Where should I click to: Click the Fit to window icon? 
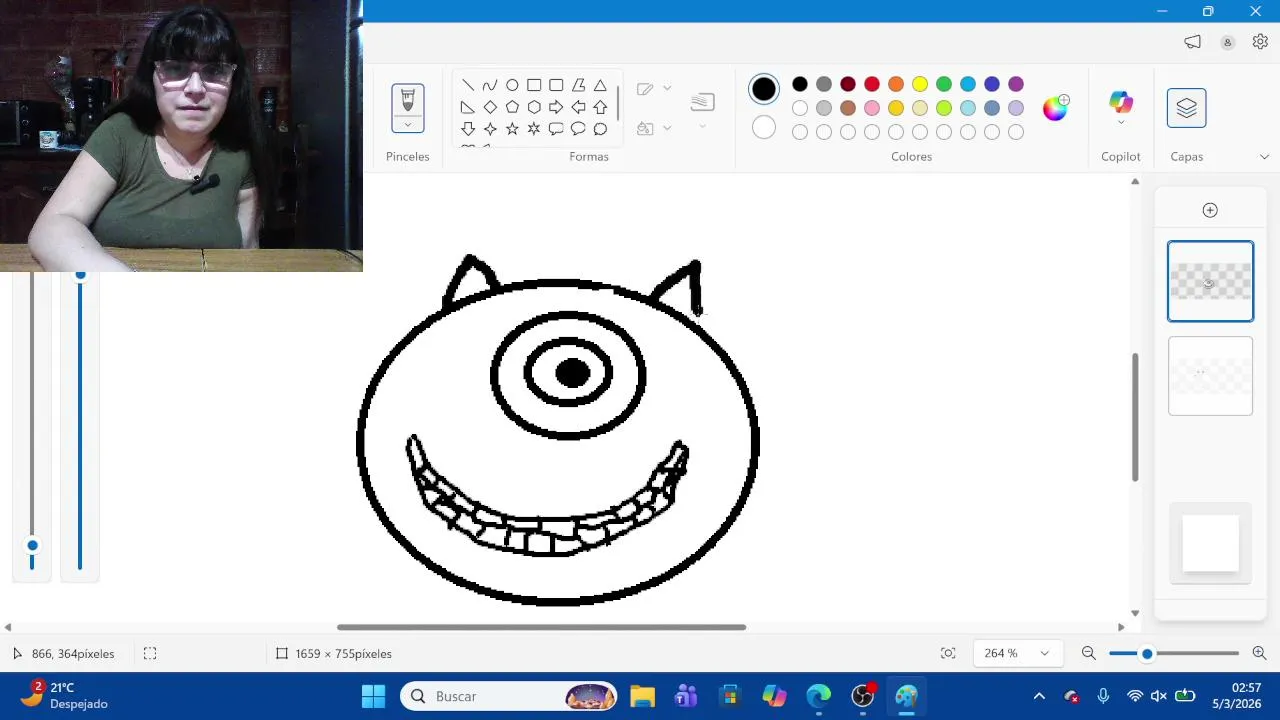click(x=948, y=653)
